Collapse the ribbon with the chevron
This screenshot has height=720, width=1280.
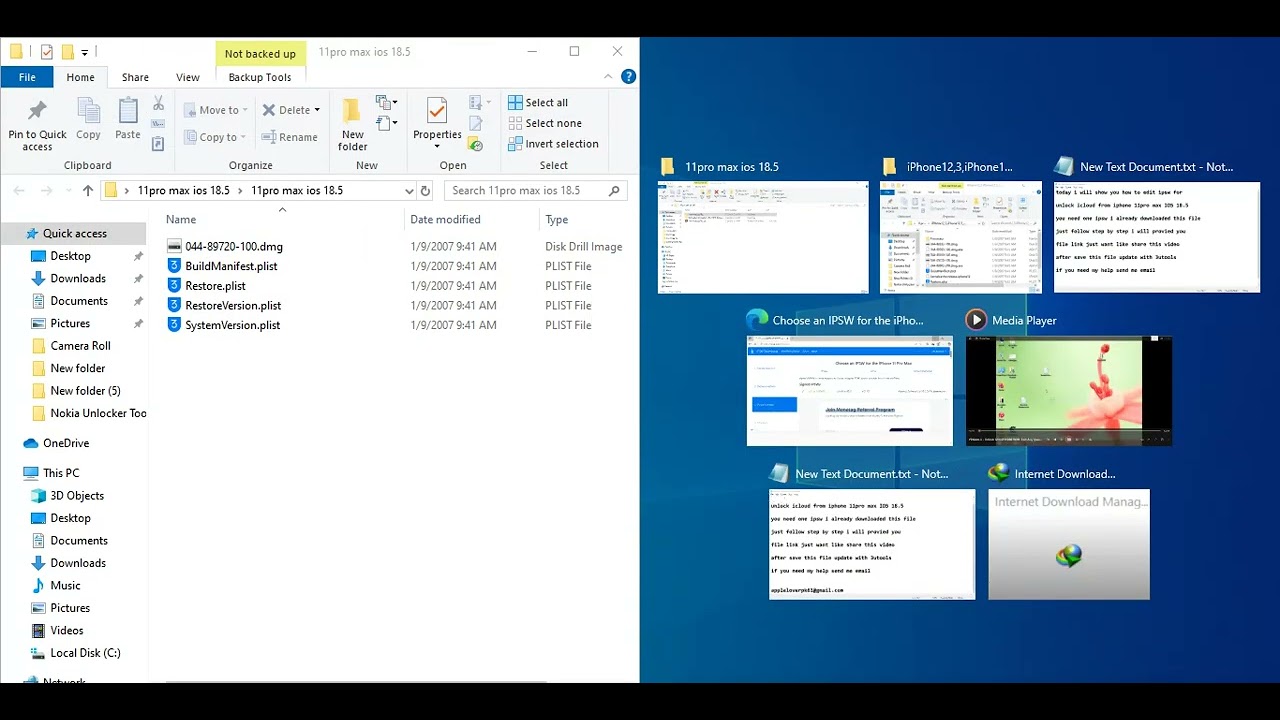click(608, 77)
